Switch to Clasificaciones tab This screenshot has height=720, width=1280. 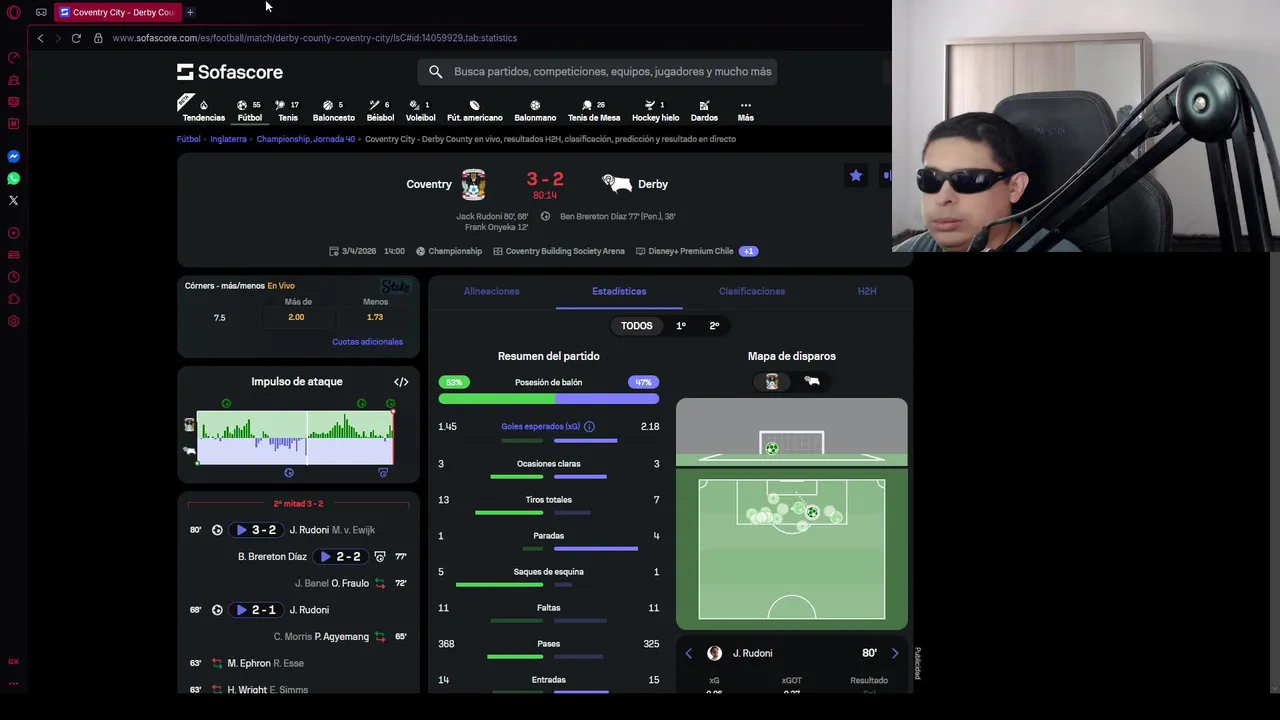(x=752, y=291)
